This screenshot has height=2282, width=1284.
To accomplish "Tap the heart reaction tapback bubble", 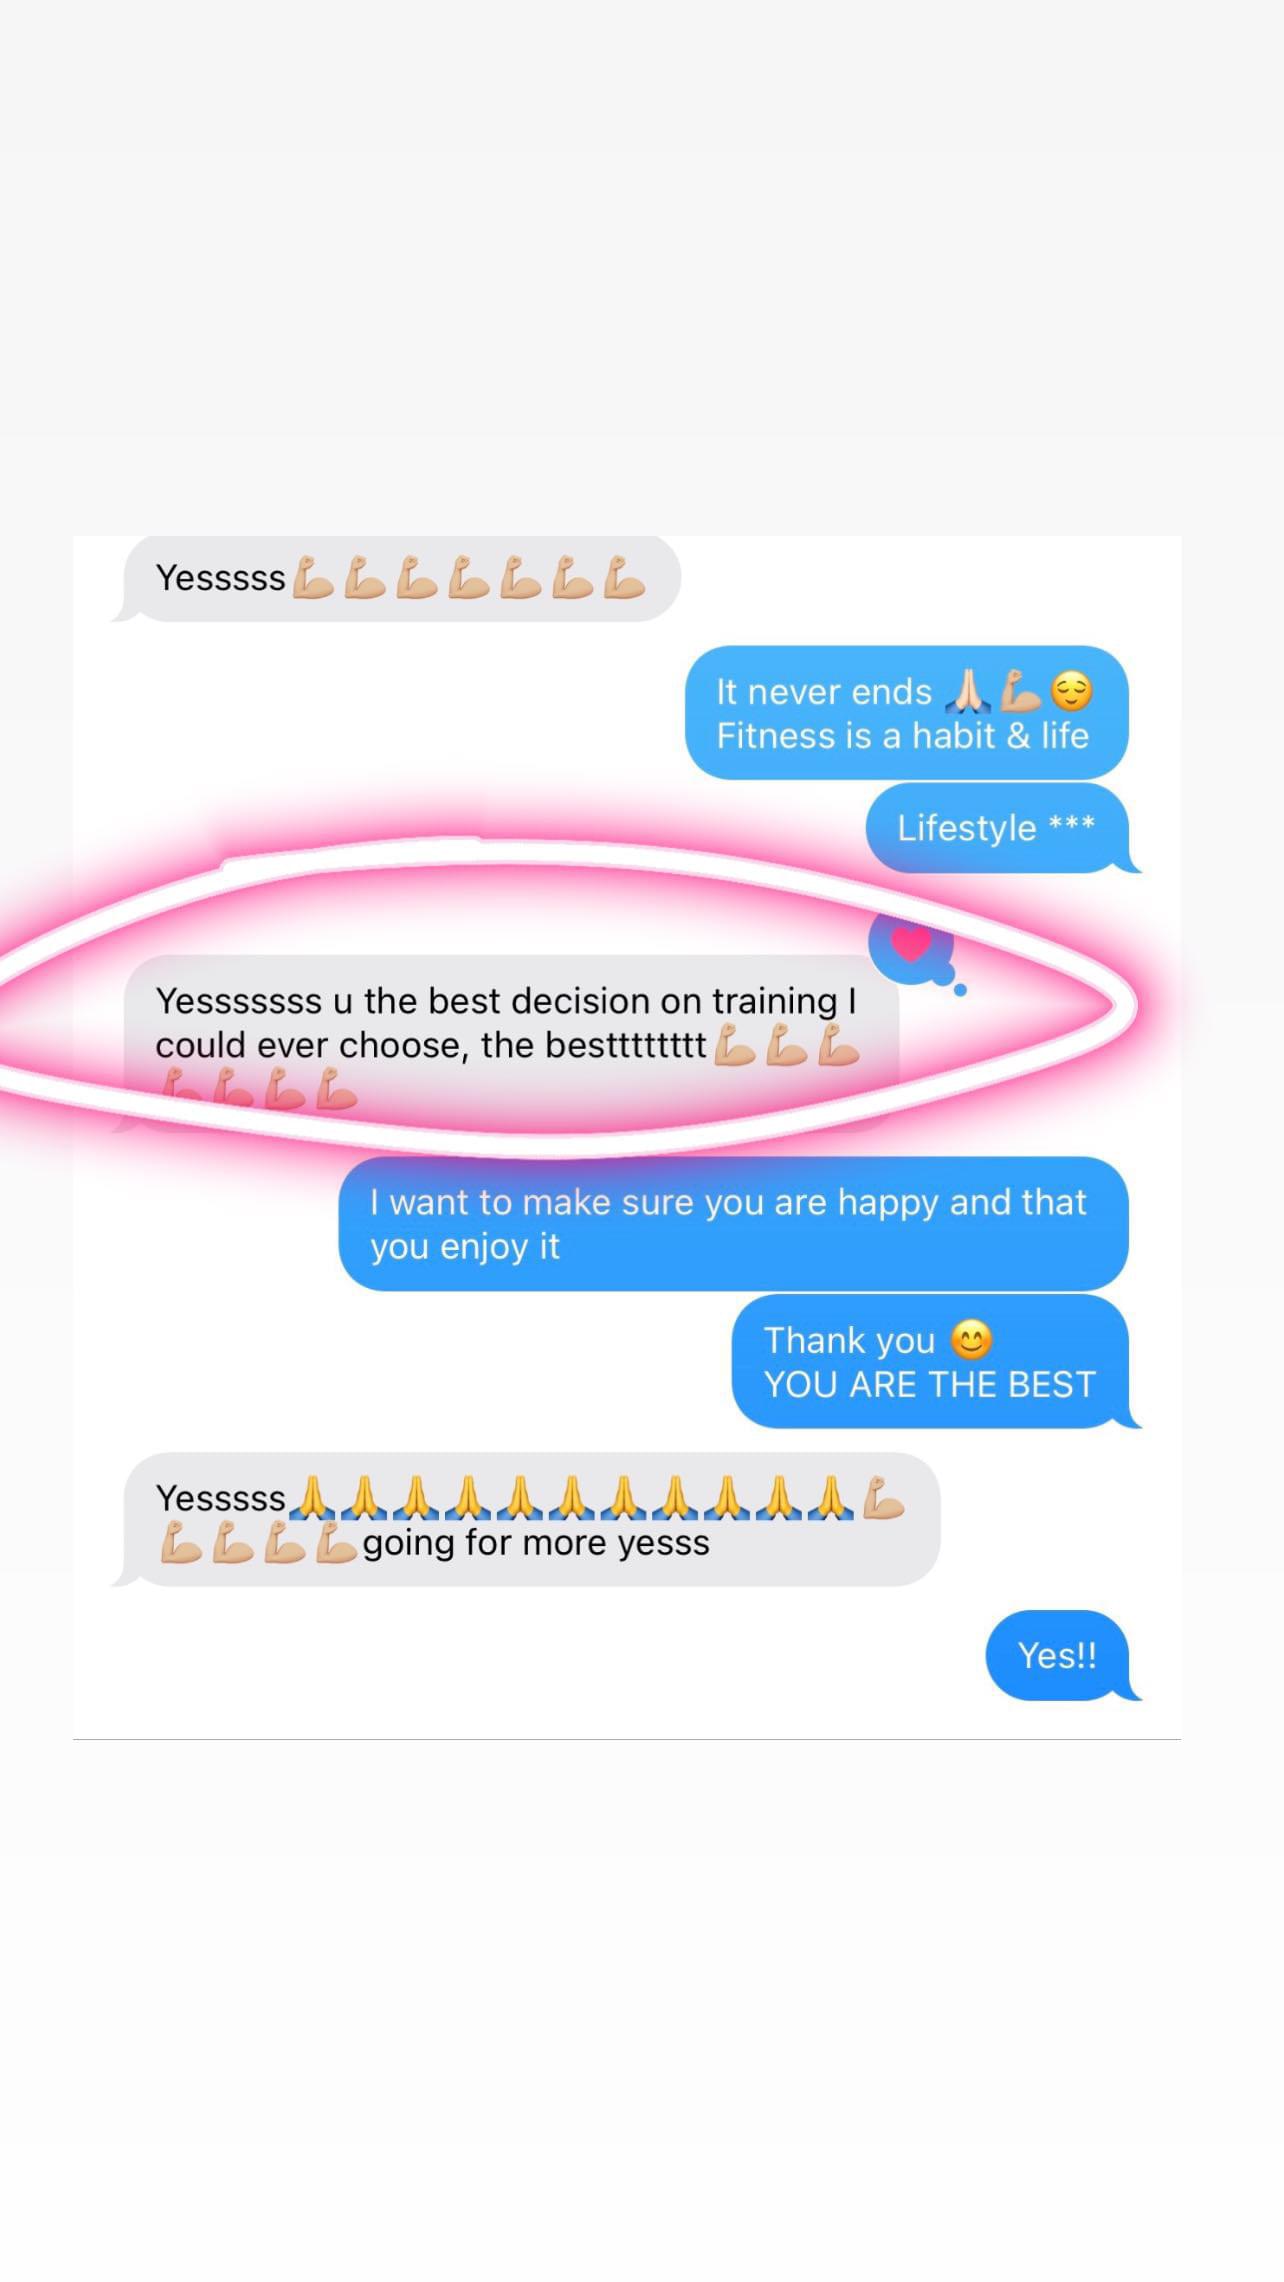I will click(911, 944).
